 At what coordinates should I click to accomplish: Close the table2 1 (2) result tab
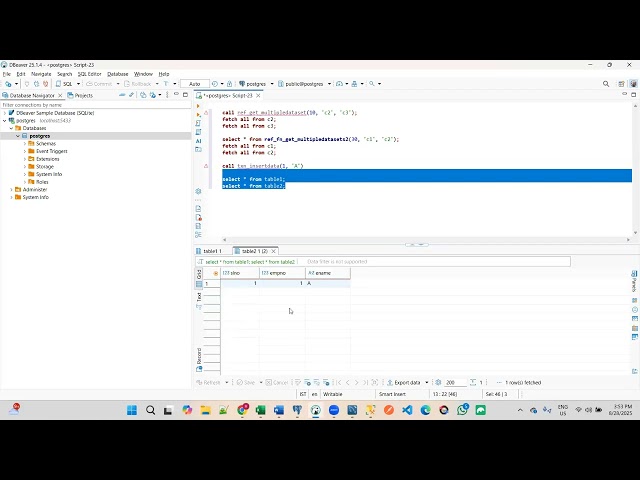(273, 251)
